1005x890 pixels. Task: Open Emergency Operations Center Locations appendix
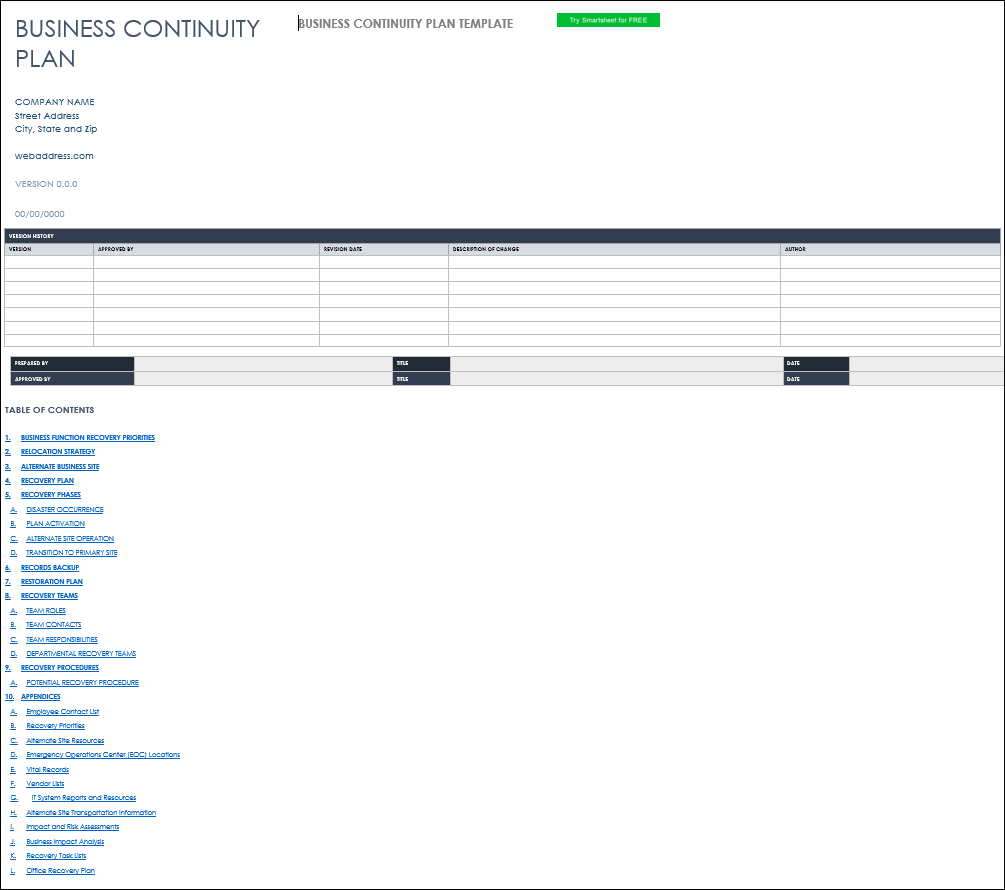103,755
